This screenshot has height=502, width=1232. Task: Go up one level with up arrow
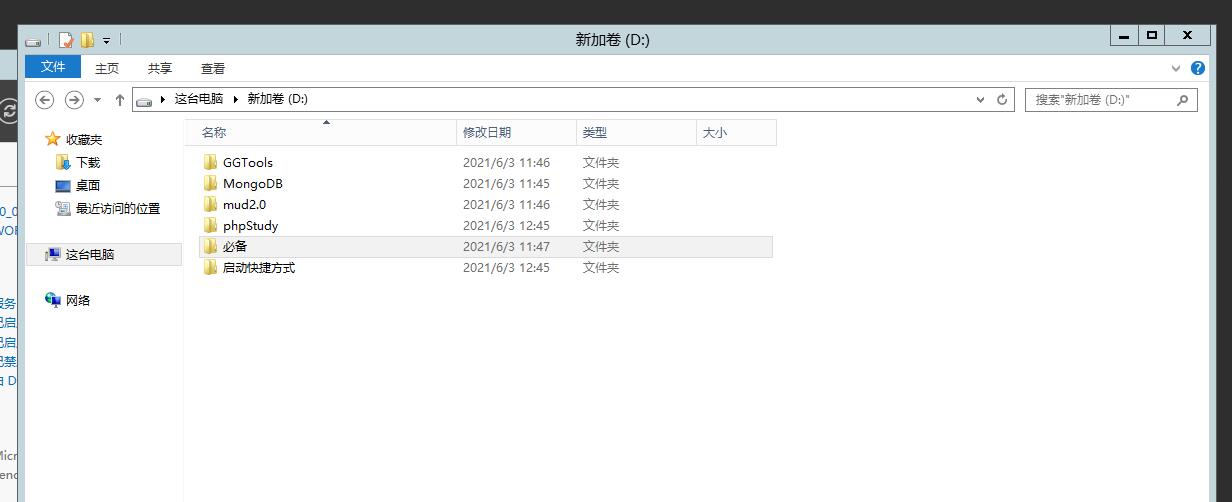click(x=120, y=100)
